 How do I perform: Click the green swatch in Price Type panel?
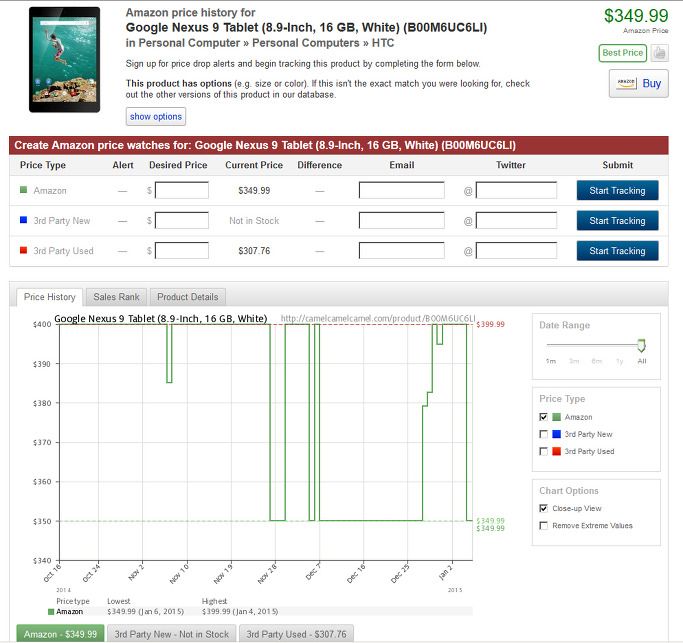coord(556,417)
